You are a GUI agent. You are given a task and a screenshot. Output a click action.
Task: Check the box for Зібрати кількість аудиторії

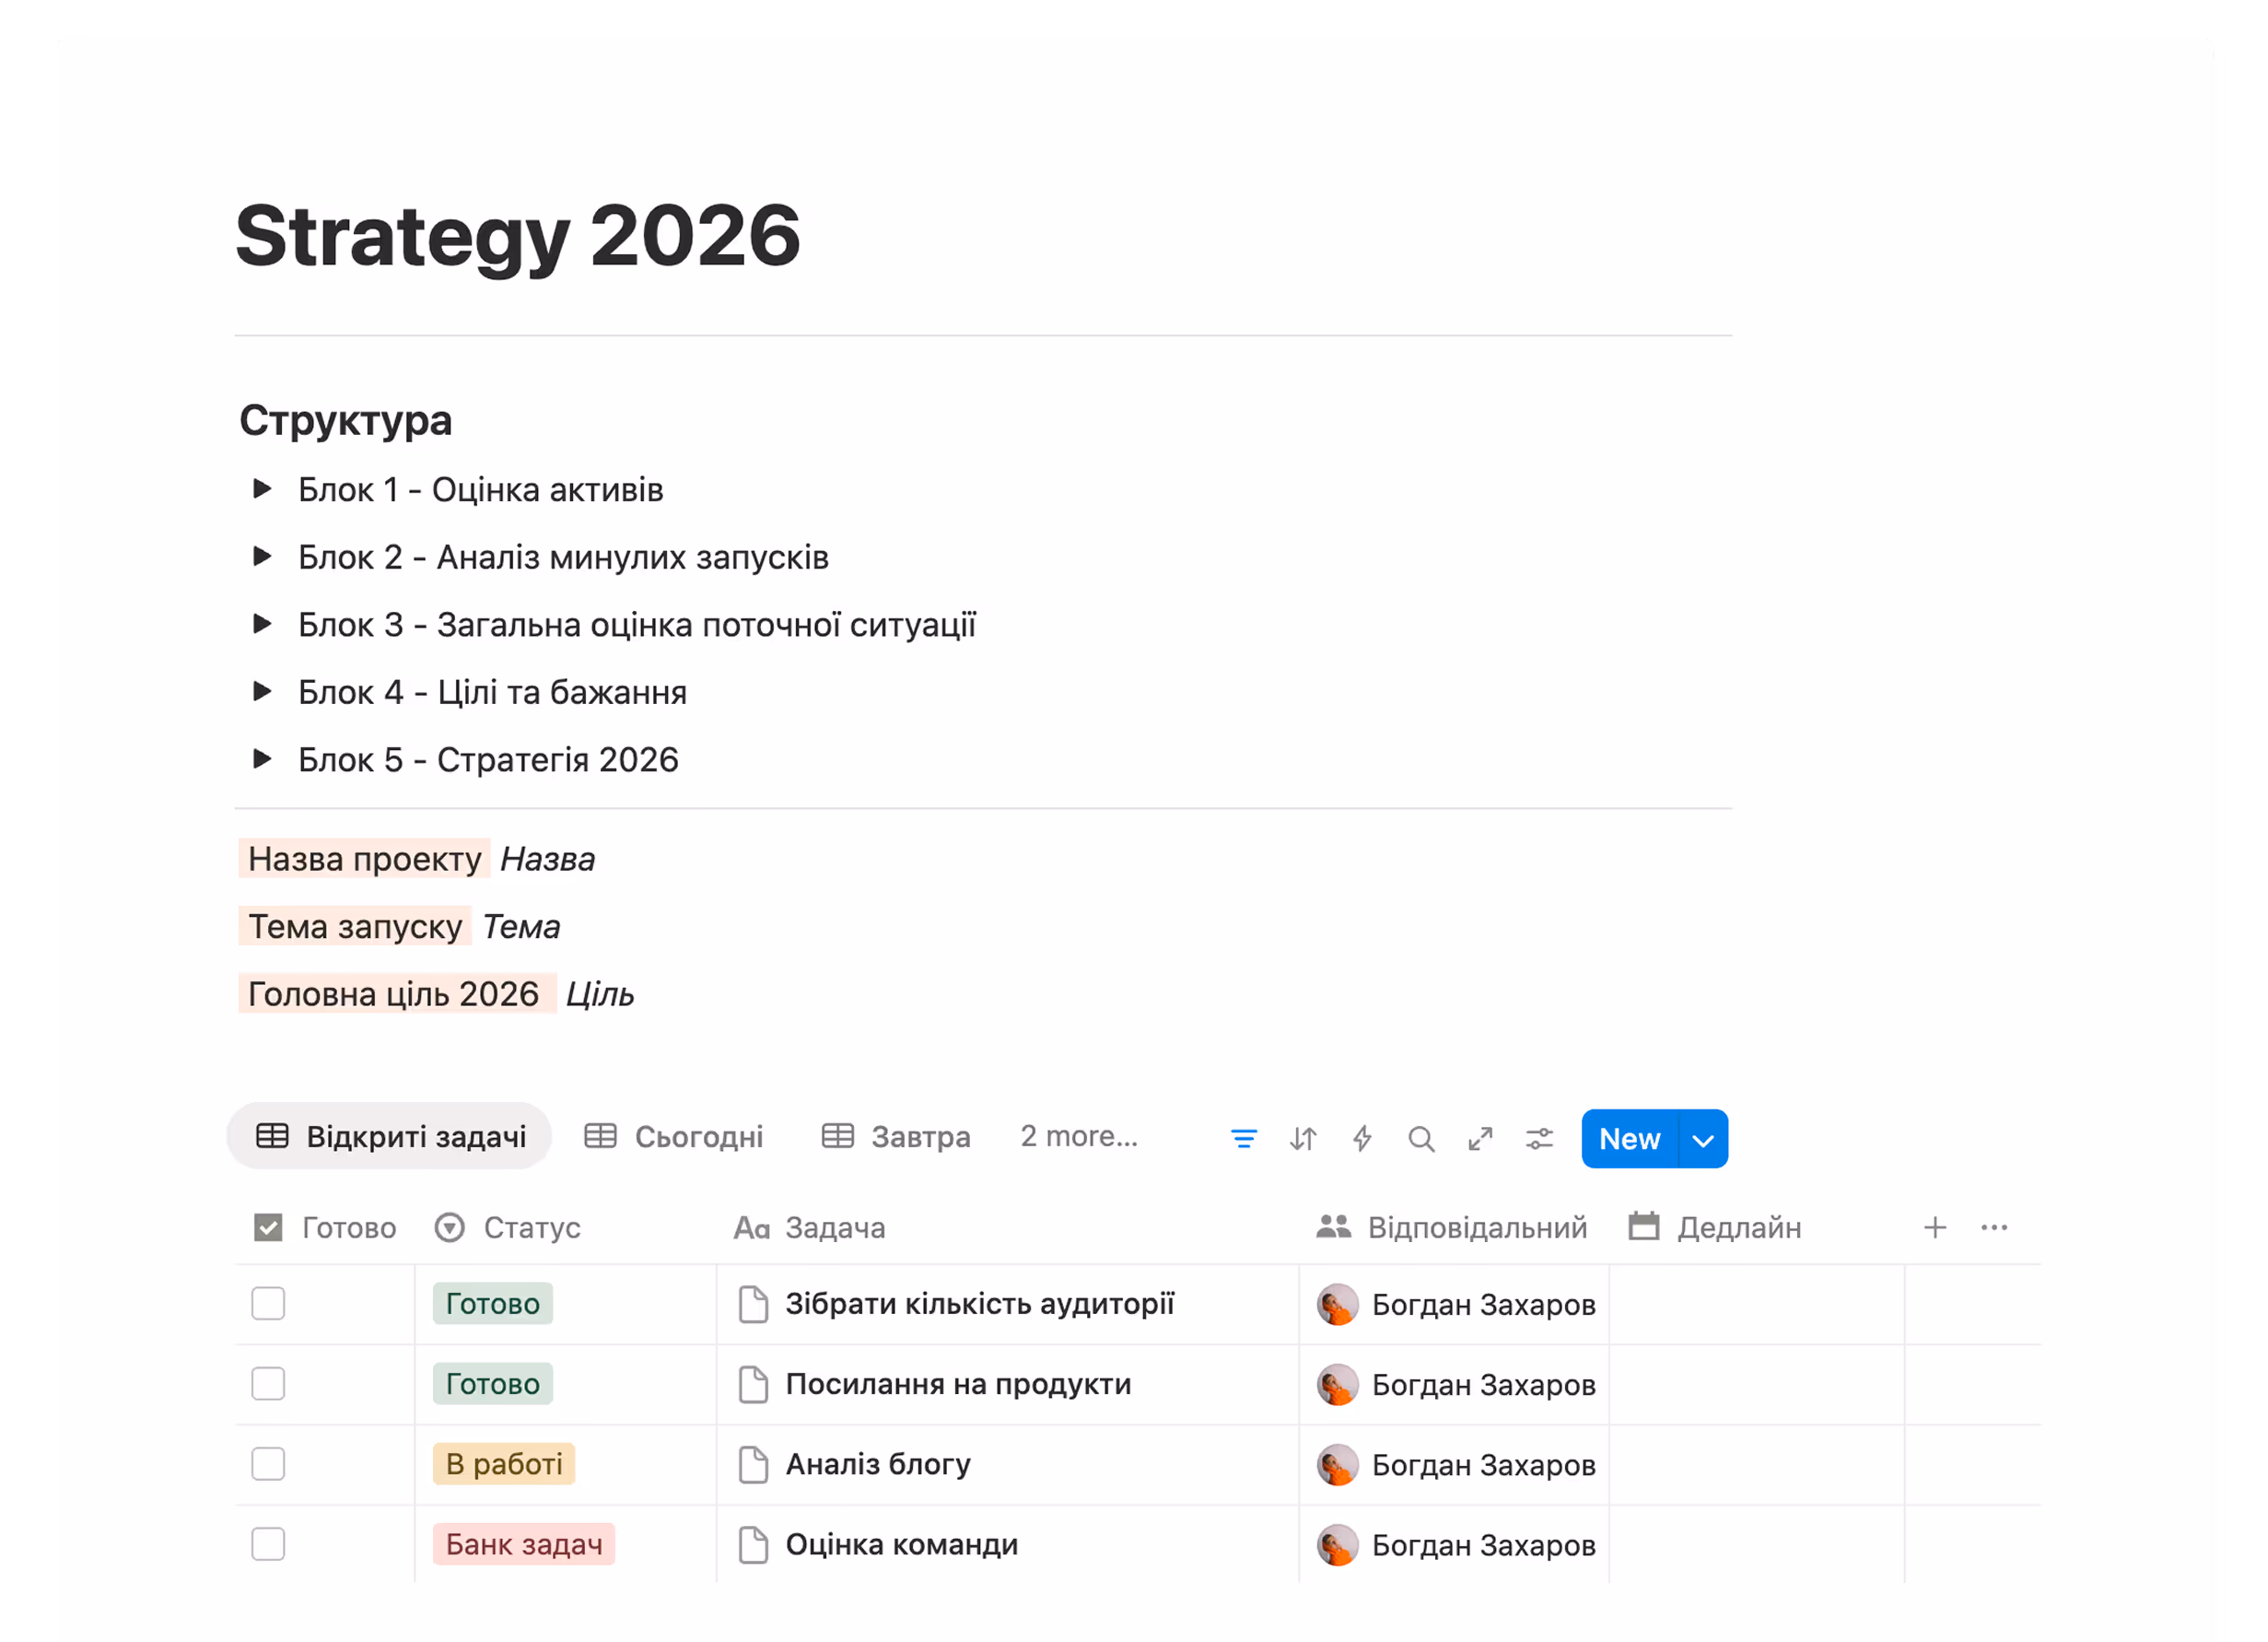268,1303
